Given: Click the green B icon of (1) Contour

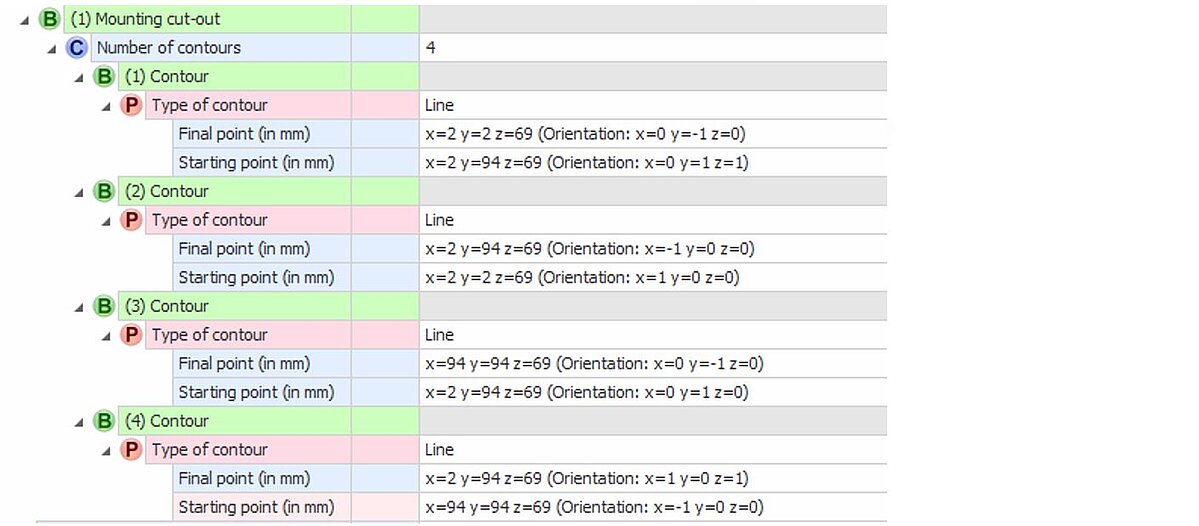Looking at the screenshot, I should click(x=104, y=77).
